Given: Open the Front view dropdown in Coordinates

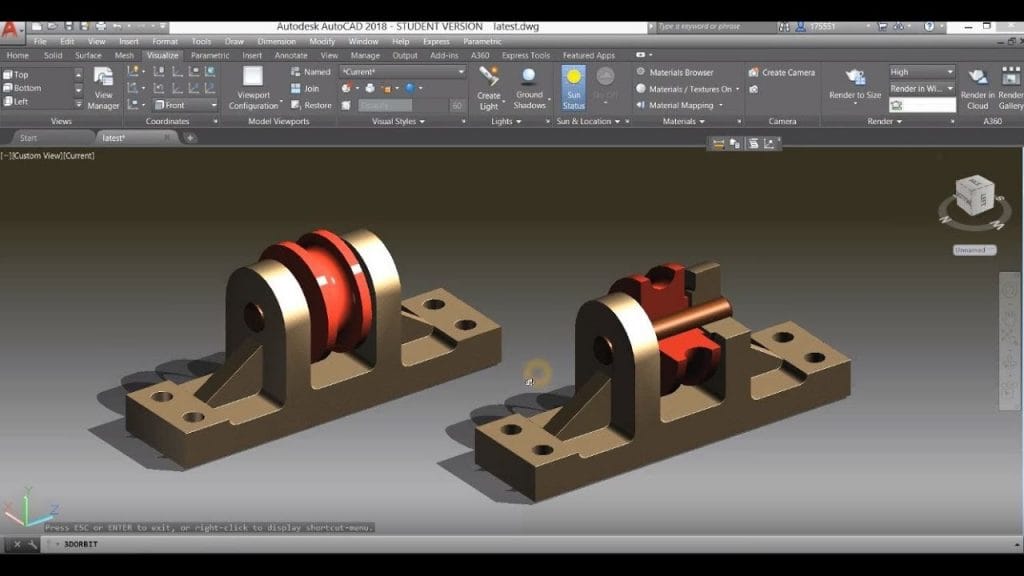Looking at the screenshot, I should coord(213,105).
